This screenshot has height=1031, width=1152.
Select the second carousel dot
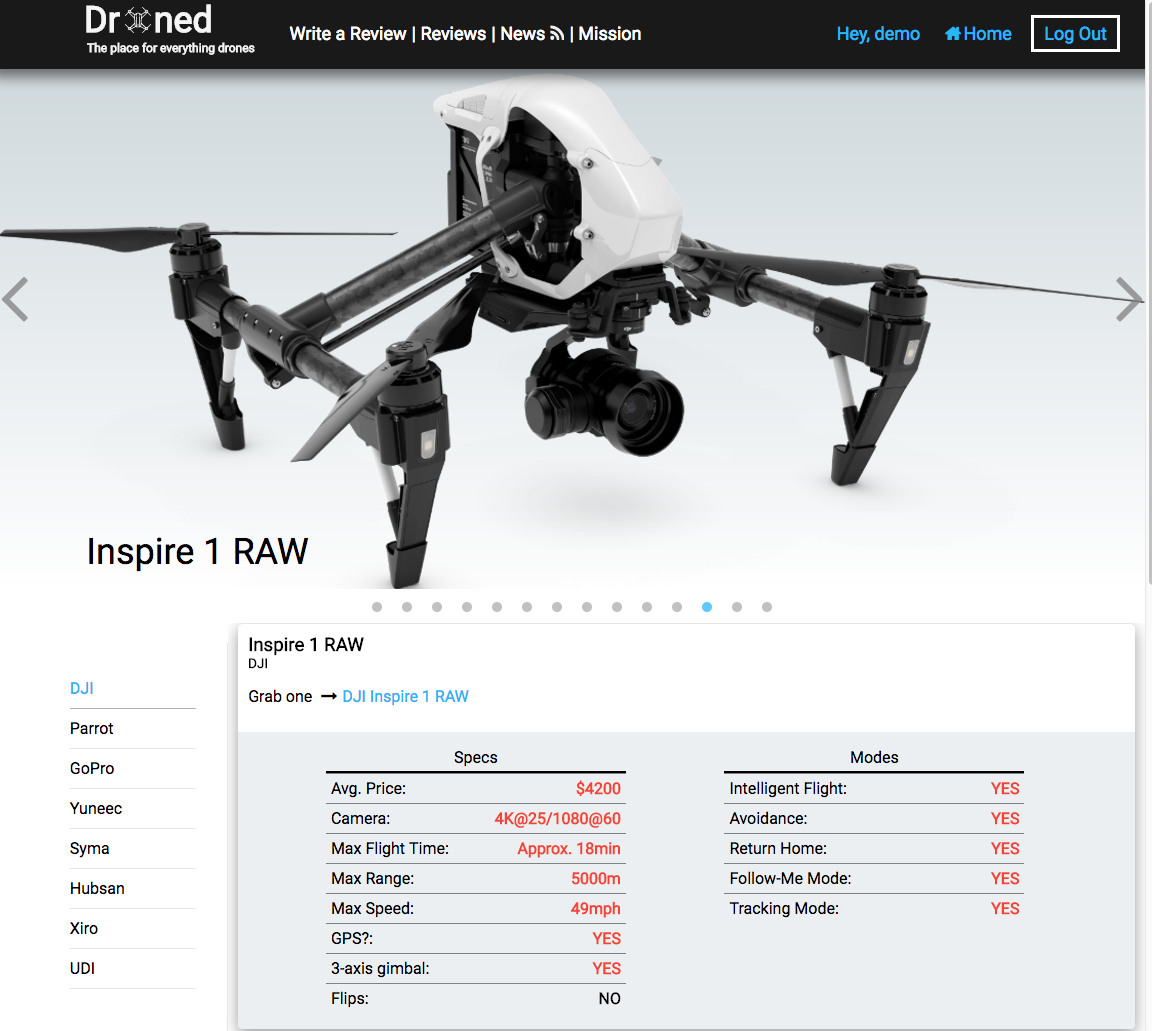407,607
